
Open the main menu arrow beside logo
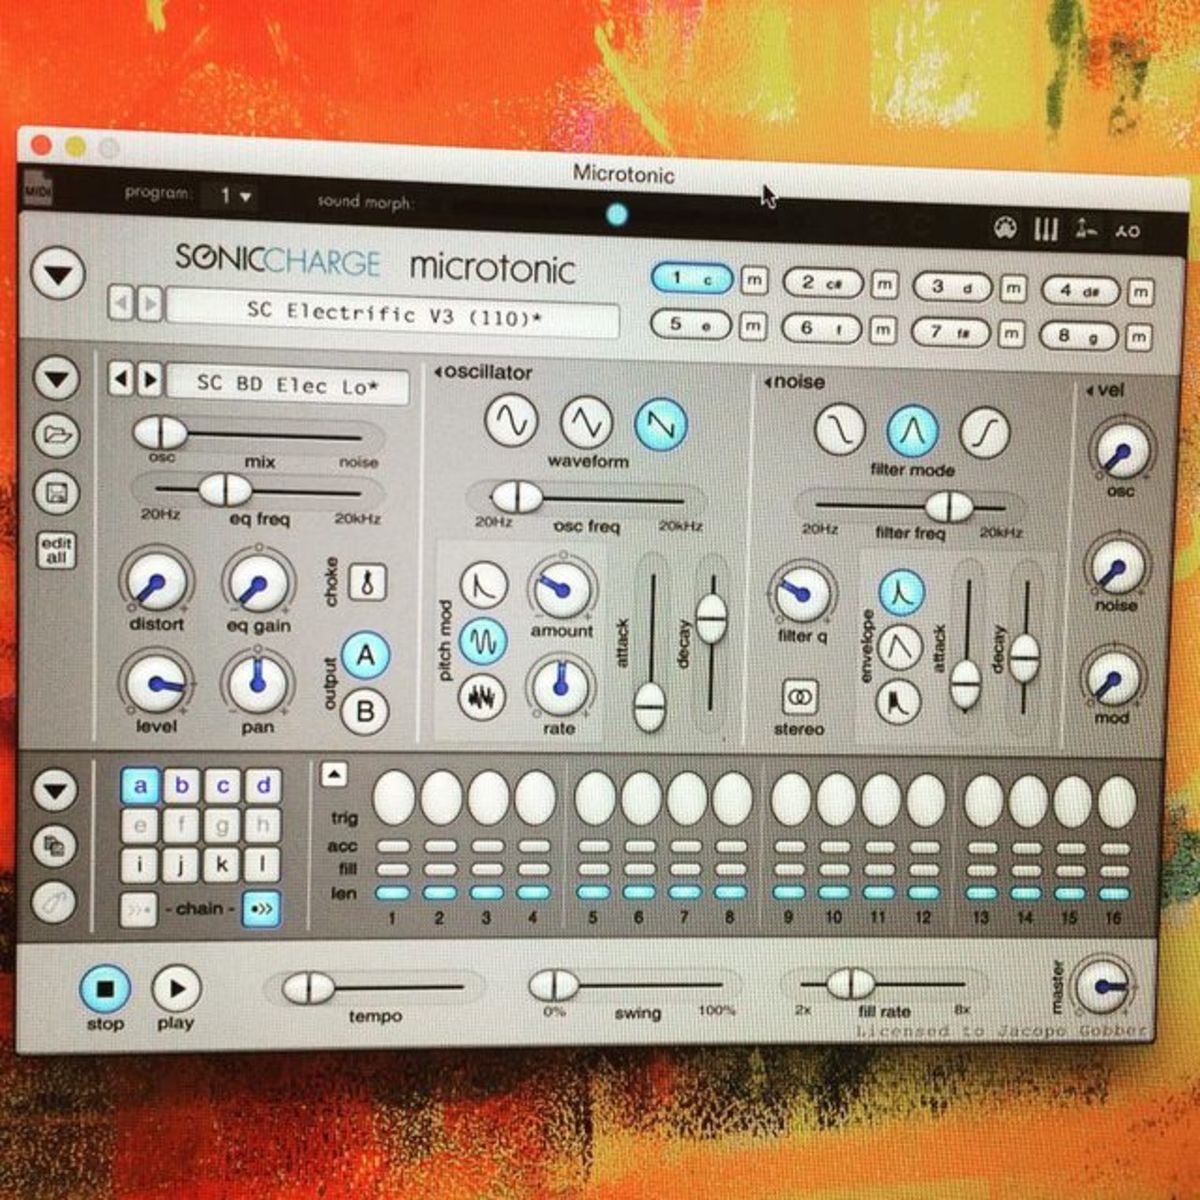58,274
